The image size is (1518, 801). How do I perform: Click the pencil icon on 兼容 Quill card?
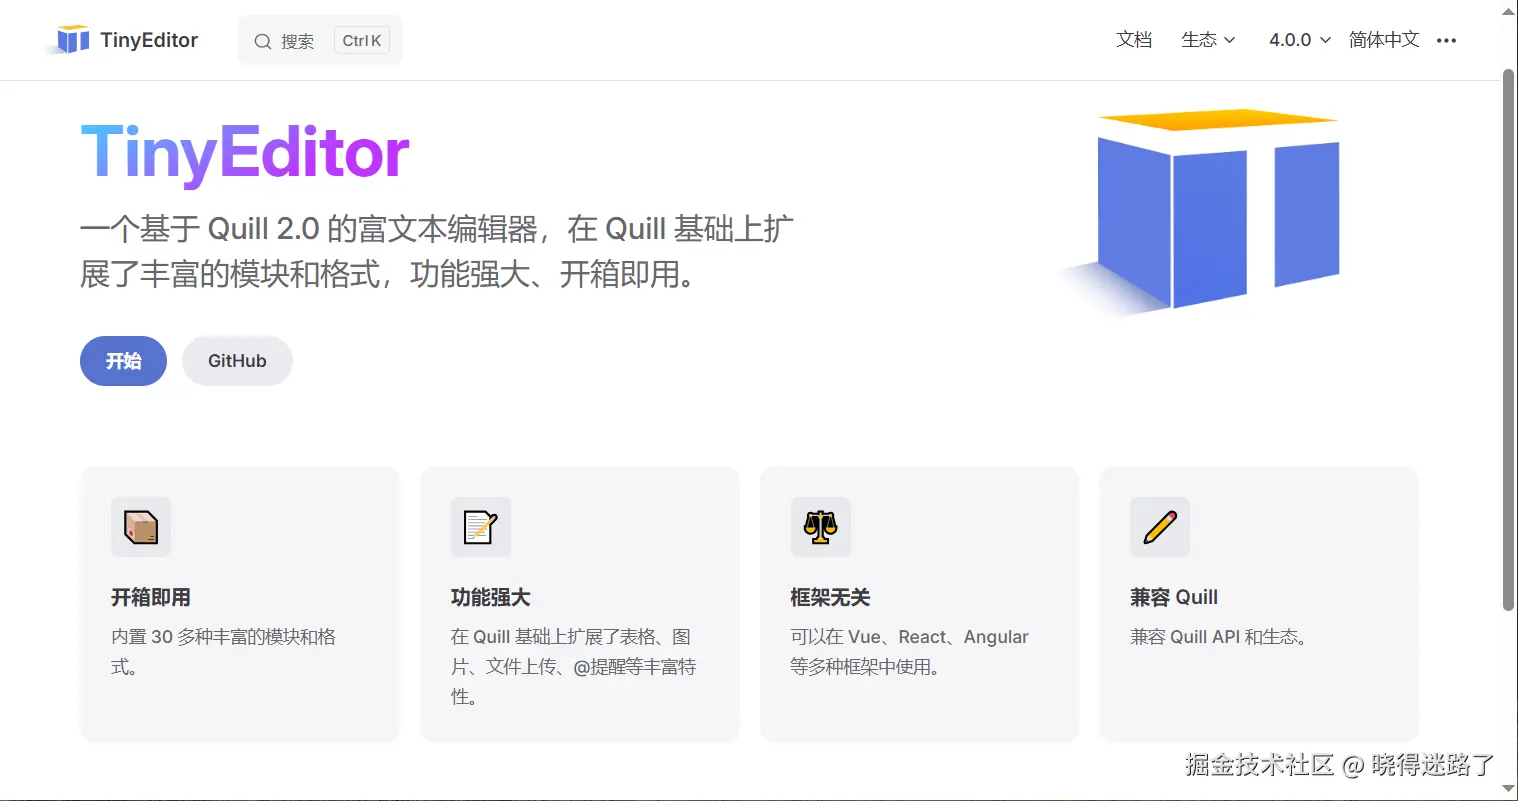coord(1160,527)
